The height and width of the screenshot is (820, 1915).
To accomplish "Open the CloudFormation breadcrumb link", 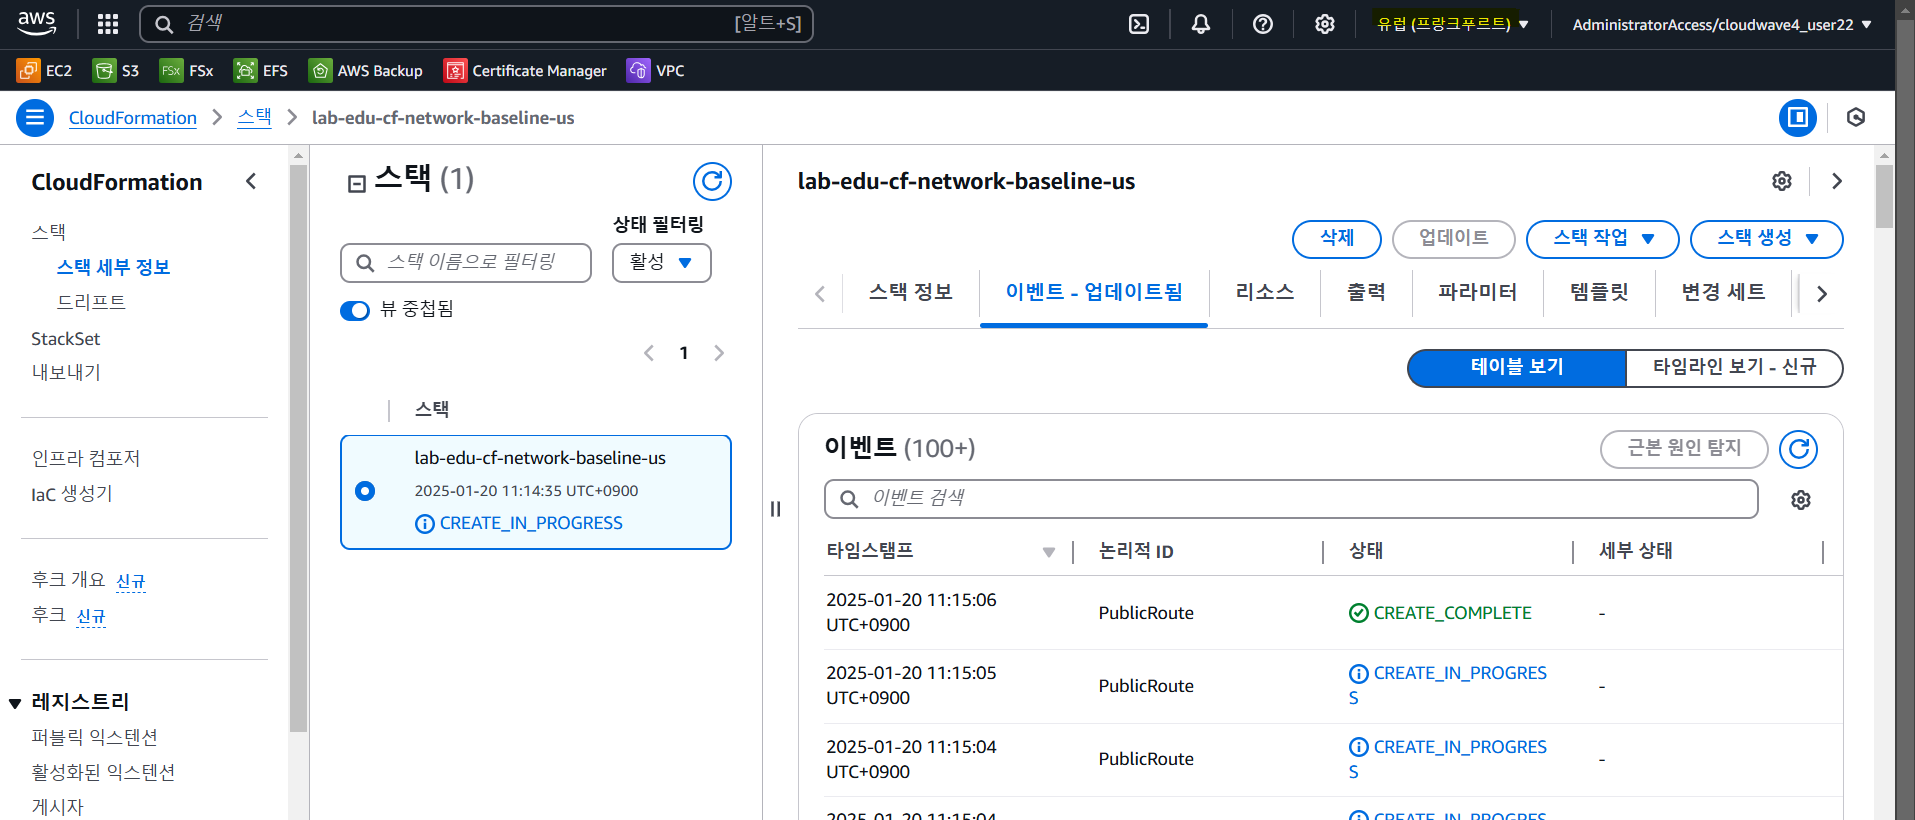I will pyautogui.click(x=133, y=118).
